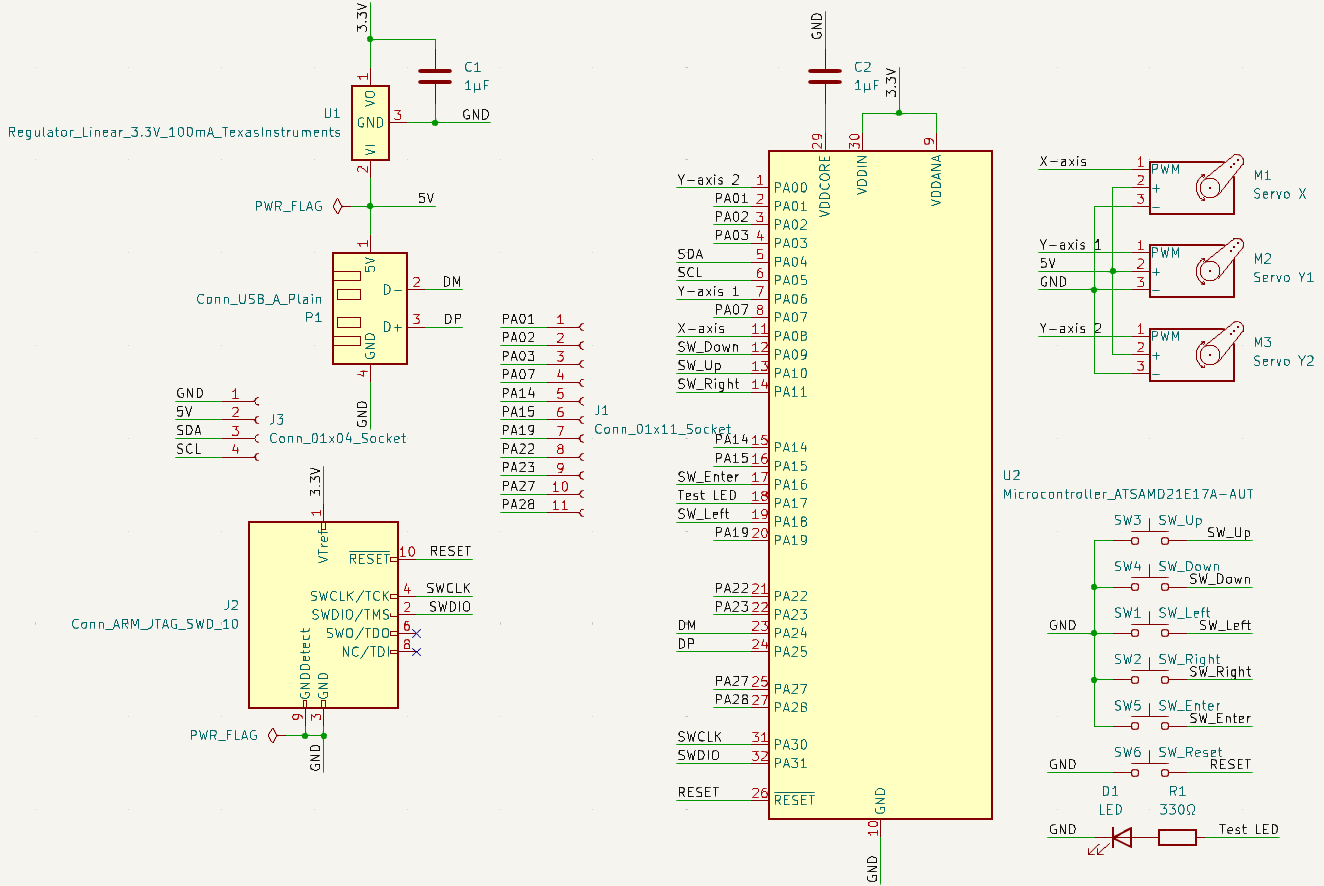Select the Microcontroller_ATSAMD21E17A-AUT value text
Screen dimensions: 1324x886
[1127, 494]
